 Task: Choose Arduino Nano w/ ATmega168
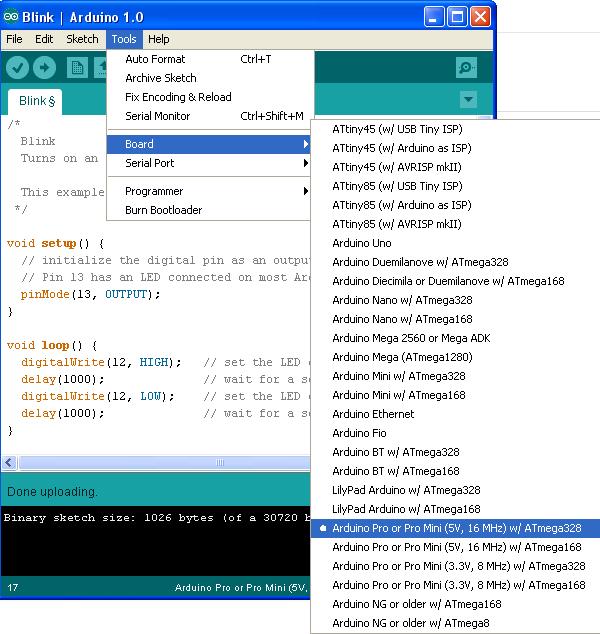click(456, 319)
